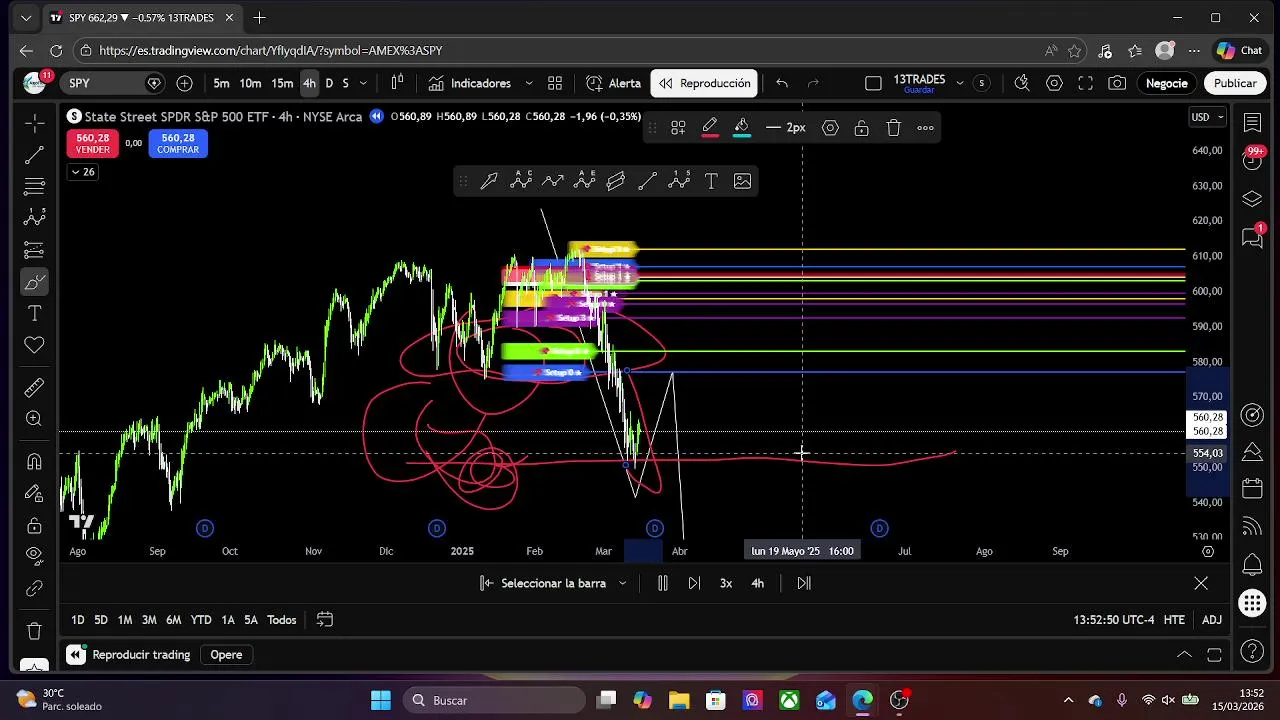Delete the selected drawing with trash icon
This screenshot has width=1280, height=720.
coord(894,127)
